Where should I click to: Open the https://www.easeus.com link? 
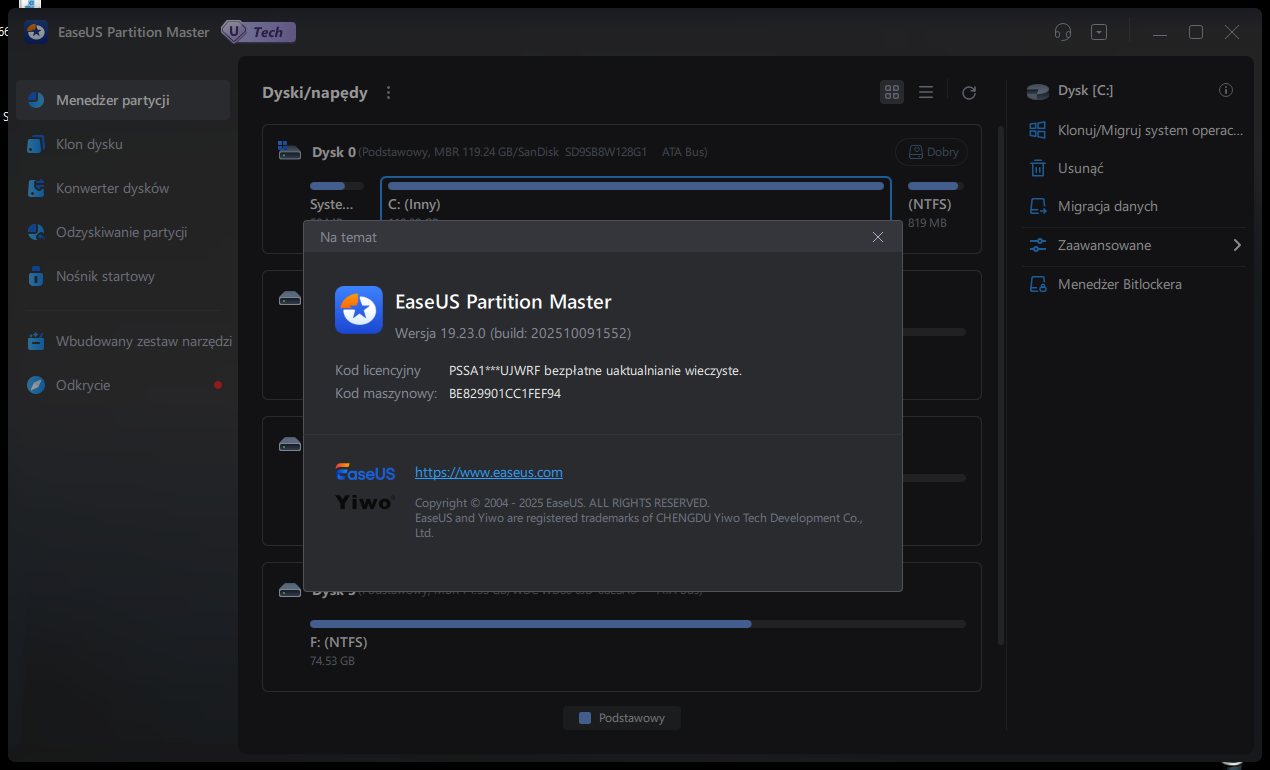489,472
